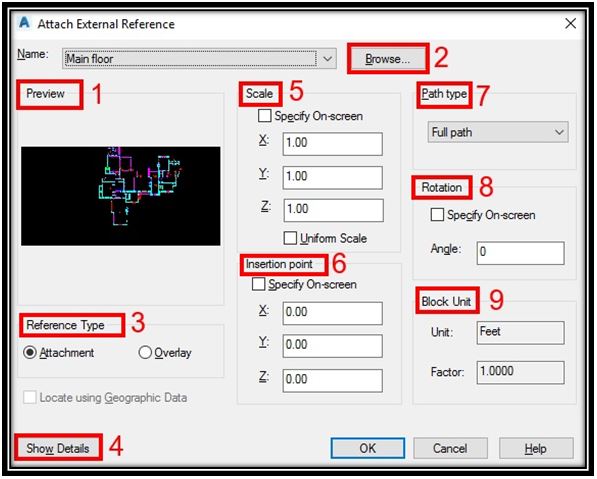Click the Block Unit field showing Feet
The width and height of the screenshot is (597, 479).
[520, 333]
